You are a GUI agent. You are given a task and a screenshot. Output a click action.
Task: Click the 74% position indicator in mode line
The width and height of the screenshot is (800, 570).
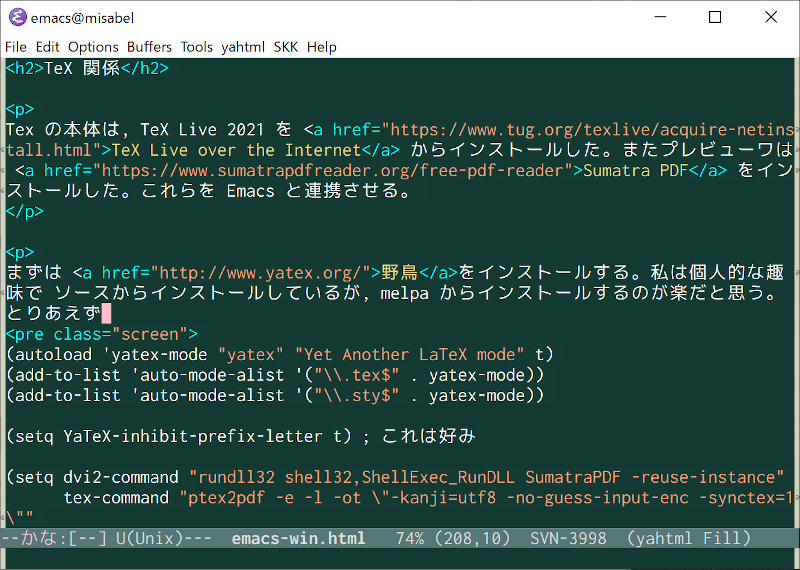(410, 538)
